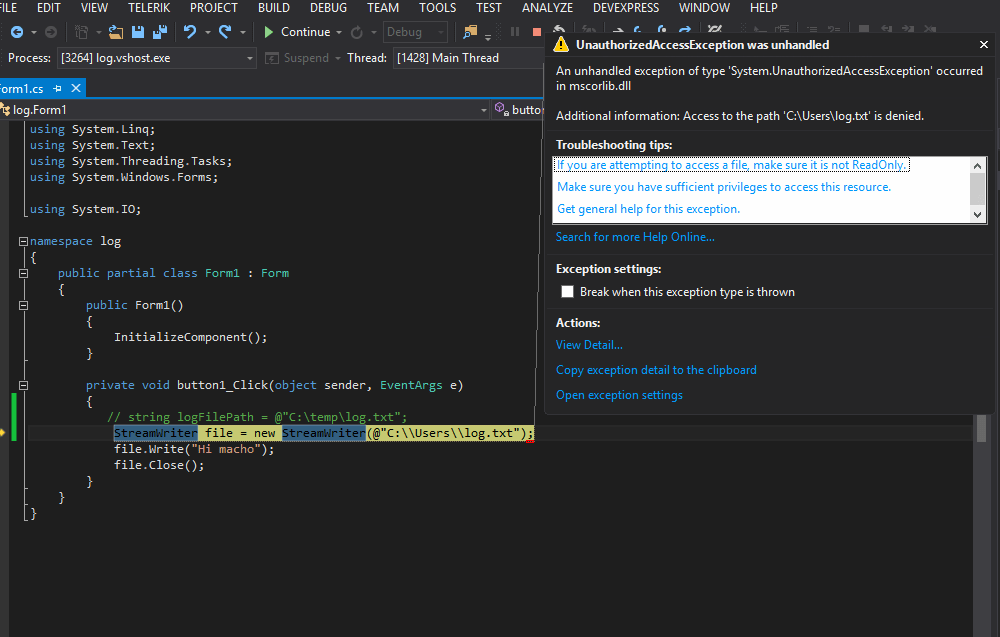Click the Continue button
This screenshot has height=637, width=1000.
pyautogui.click(x=300, y=31)
